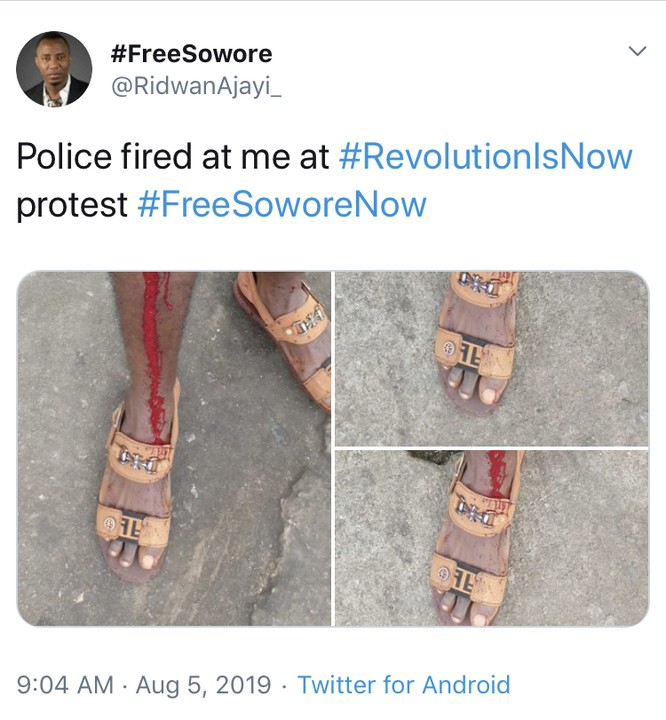Open the Twitter for Android source link
Viewport: 666px width, 720px height.
coord(404,685)
